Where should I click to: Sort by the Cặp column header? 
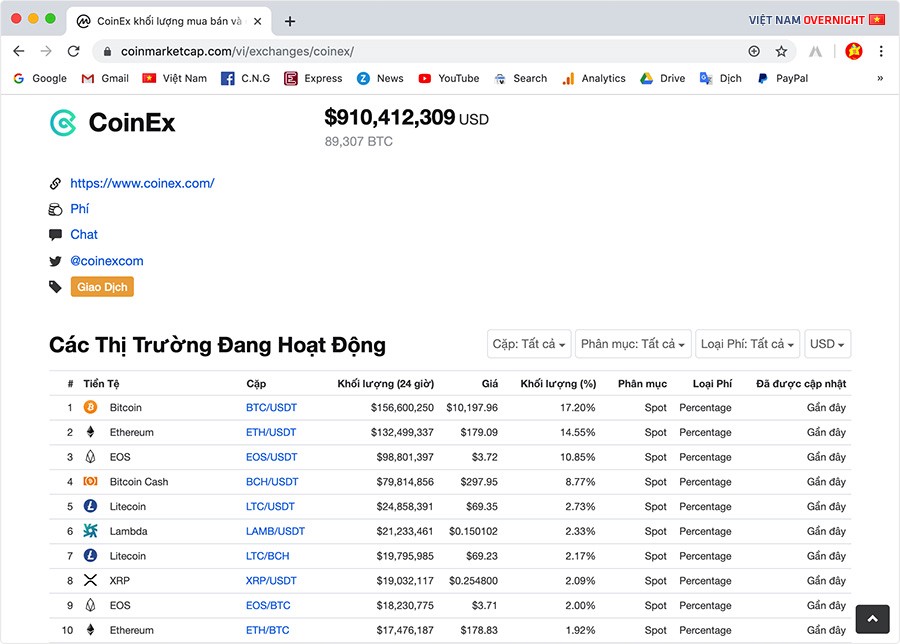click(256, 383)
